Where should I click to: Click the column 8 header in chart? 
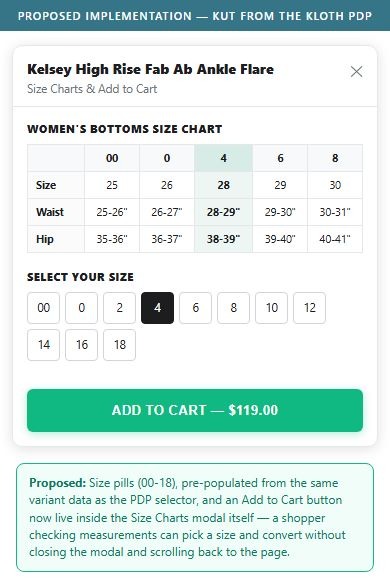point(335,158)
